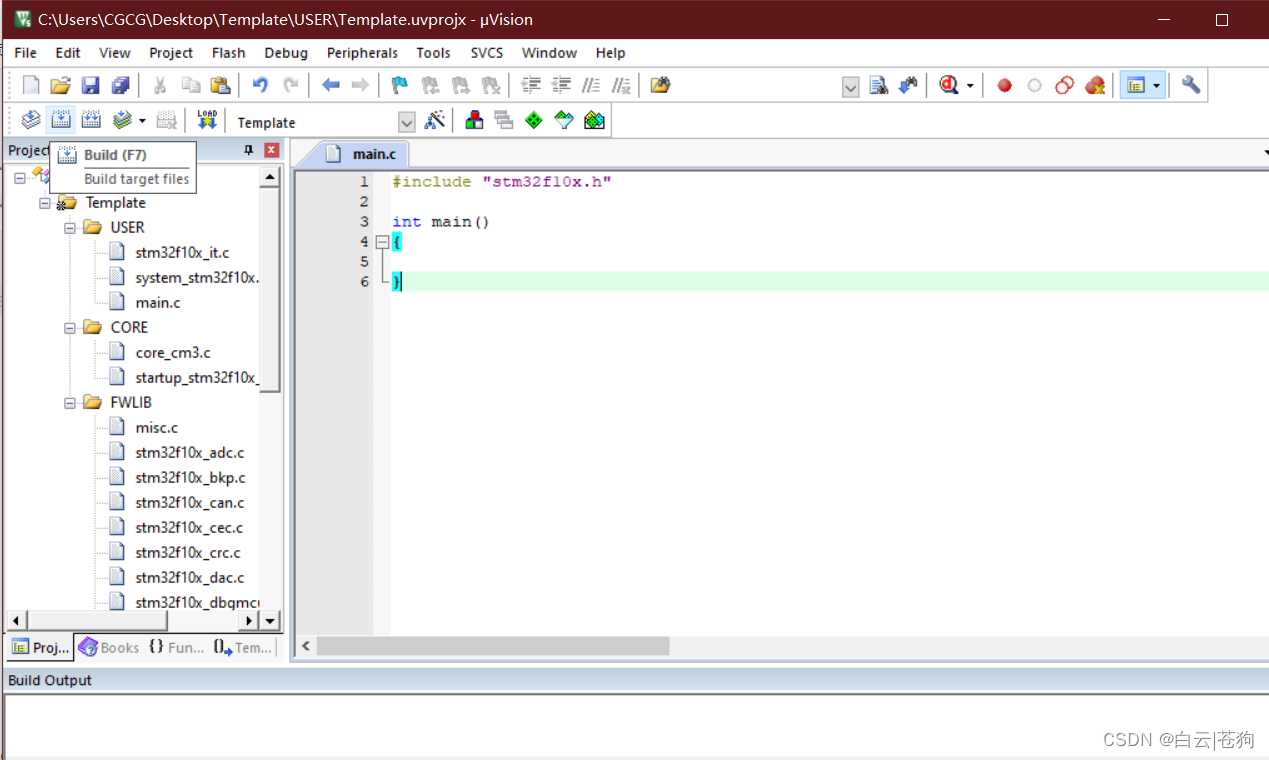This screenshot has height=760, width=1269.
Task: Save the current file
Action: tap(90, 85)
